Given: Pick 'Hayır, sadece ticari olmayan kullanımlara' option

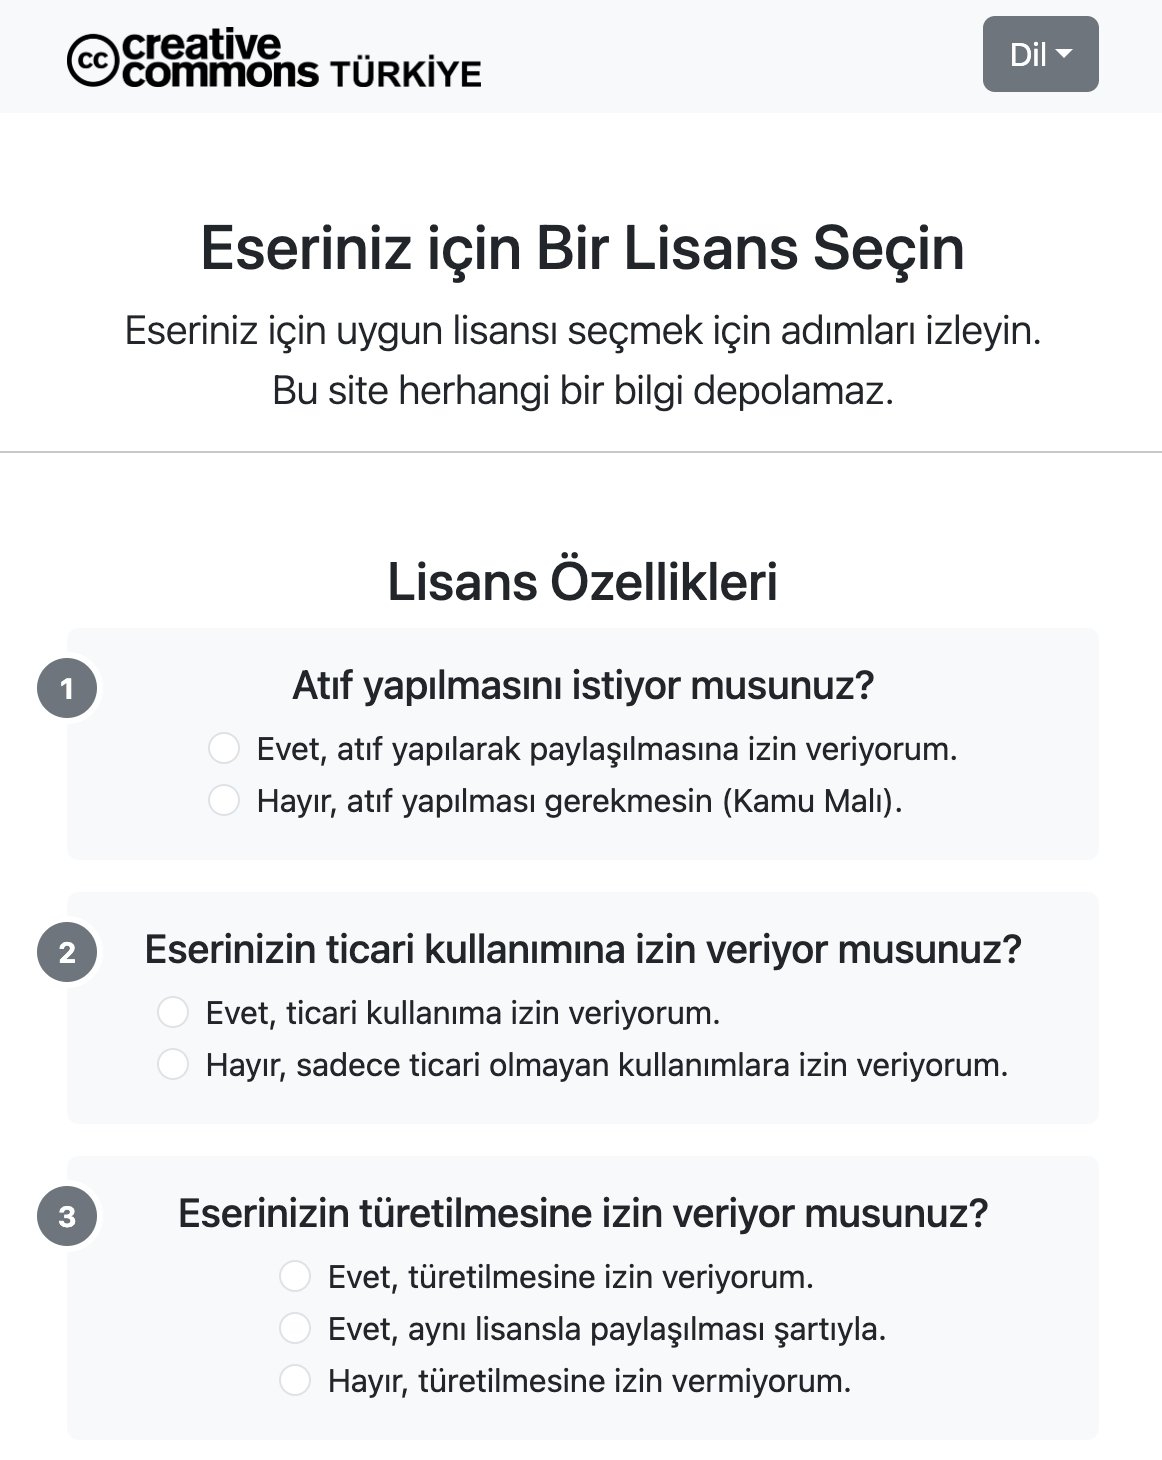Looking at the screenshot, I should [x=173, y=1064].
